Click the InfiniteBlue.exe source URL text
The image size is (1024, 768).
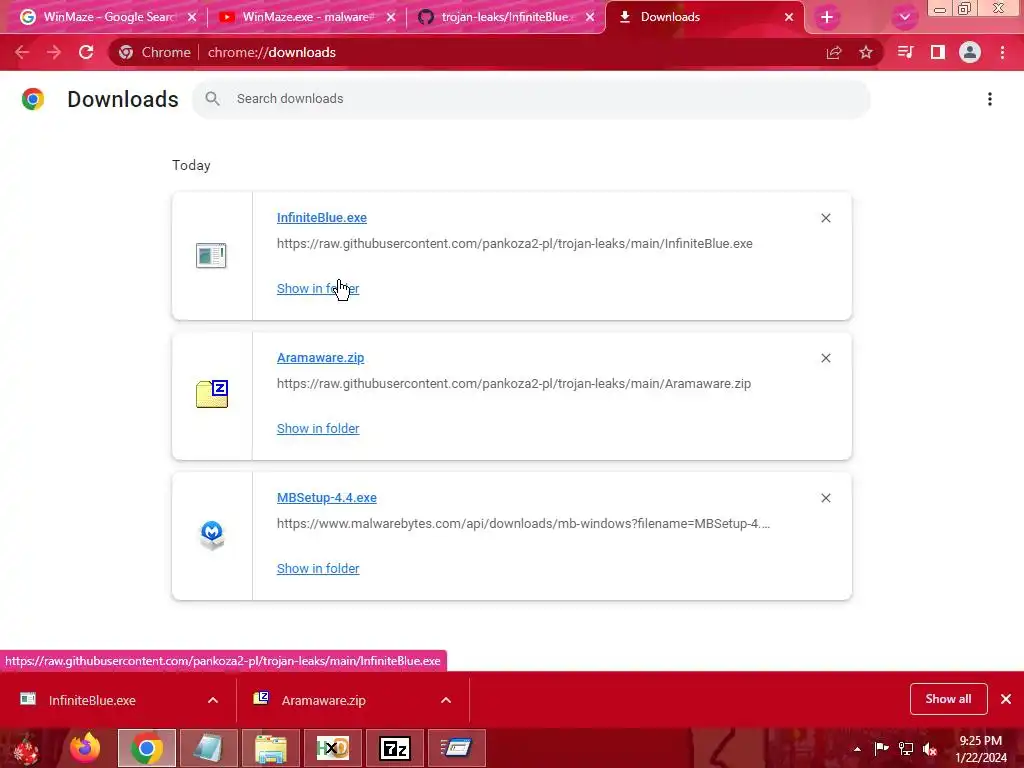click(x=515, y=244)
